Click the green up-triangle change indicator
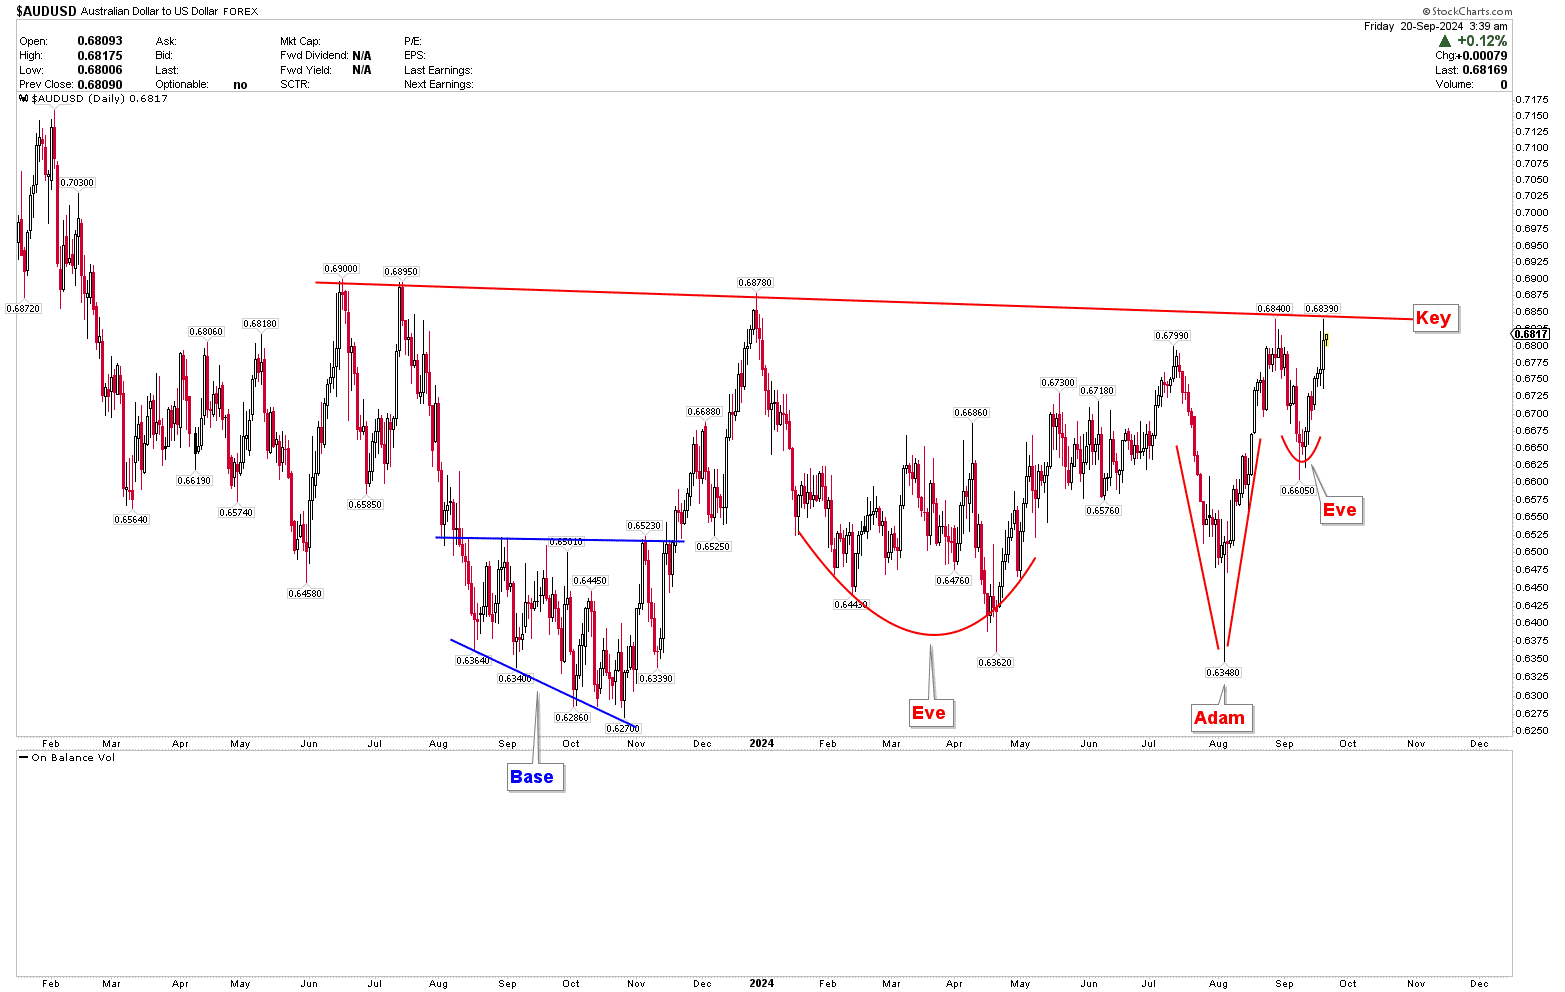Image resolution: width=1565 pixels, height=992 pixels. tap(1445, 41)
